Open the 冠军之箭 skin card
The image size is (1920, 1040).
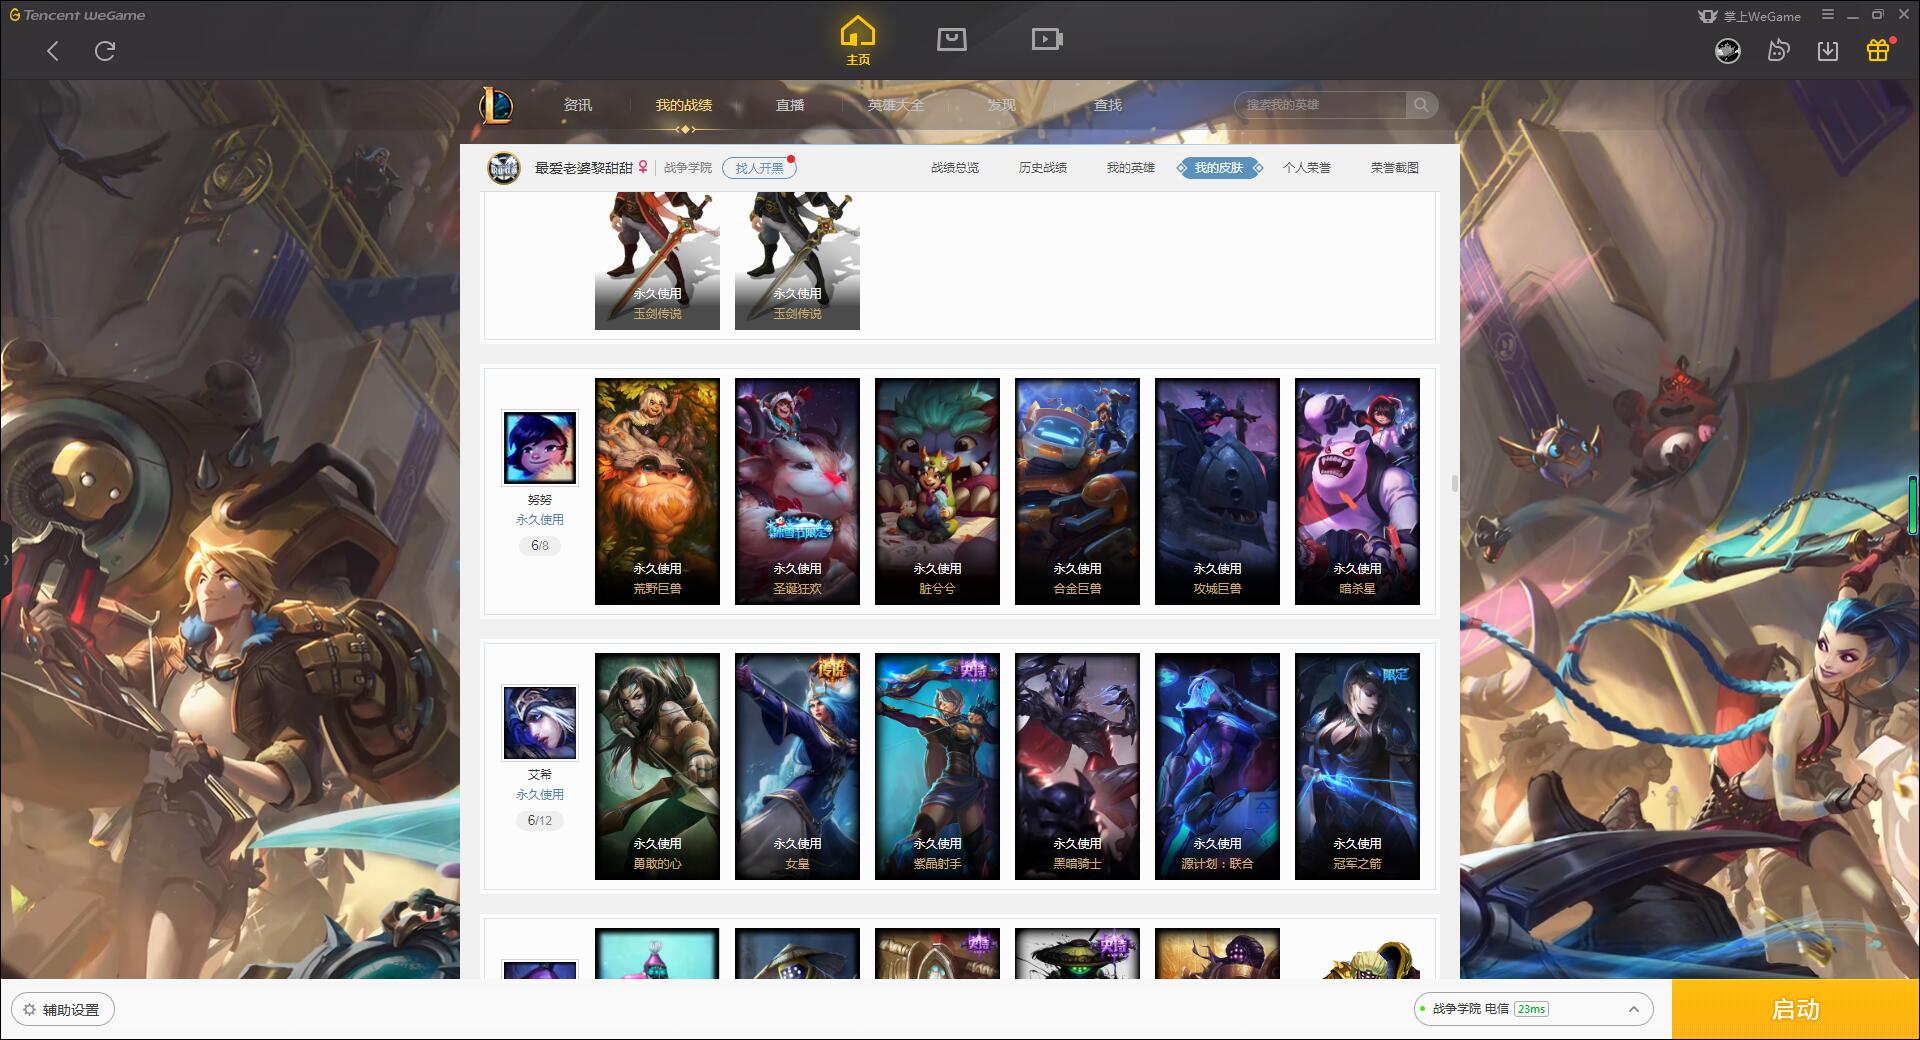tap(1357, 766)
